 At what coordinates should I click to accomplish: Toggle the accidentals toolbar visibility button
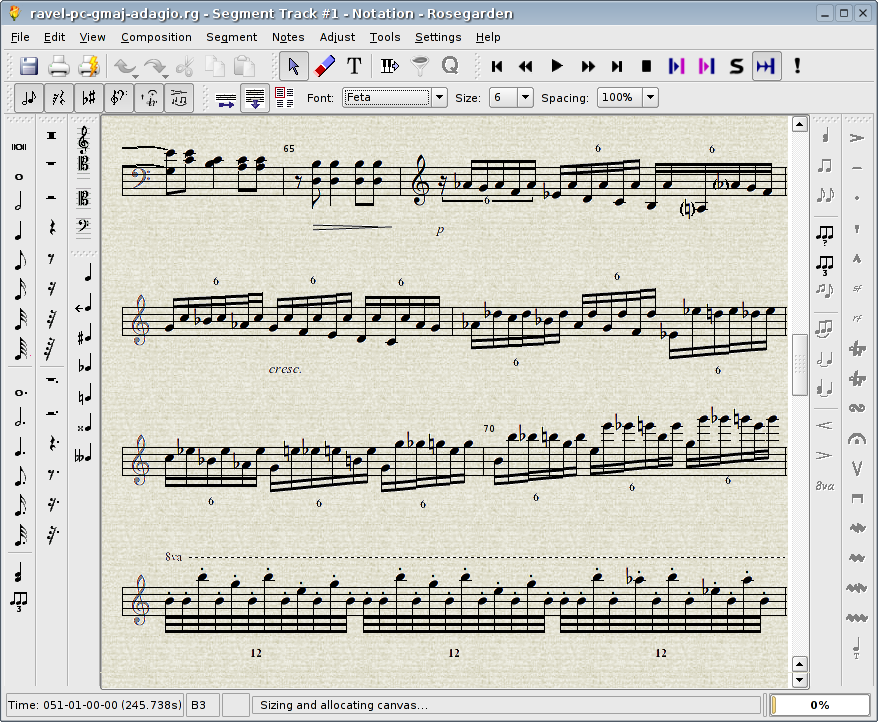[x=88, y=98]
